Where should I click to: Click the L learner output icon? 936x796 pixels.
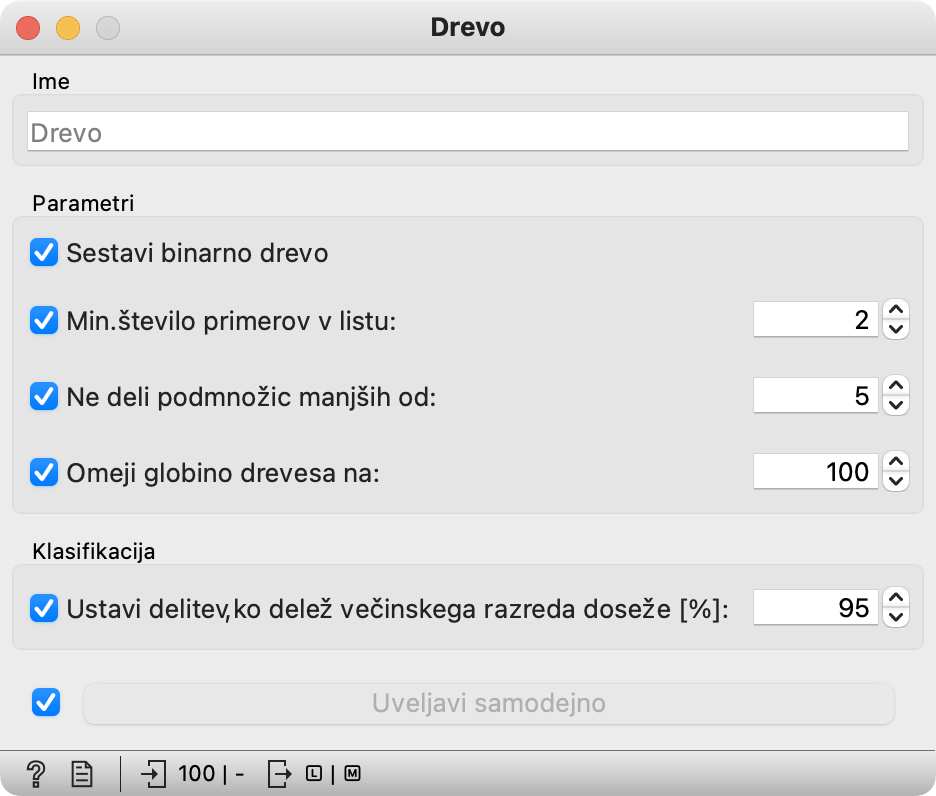(x=314, y=774)
